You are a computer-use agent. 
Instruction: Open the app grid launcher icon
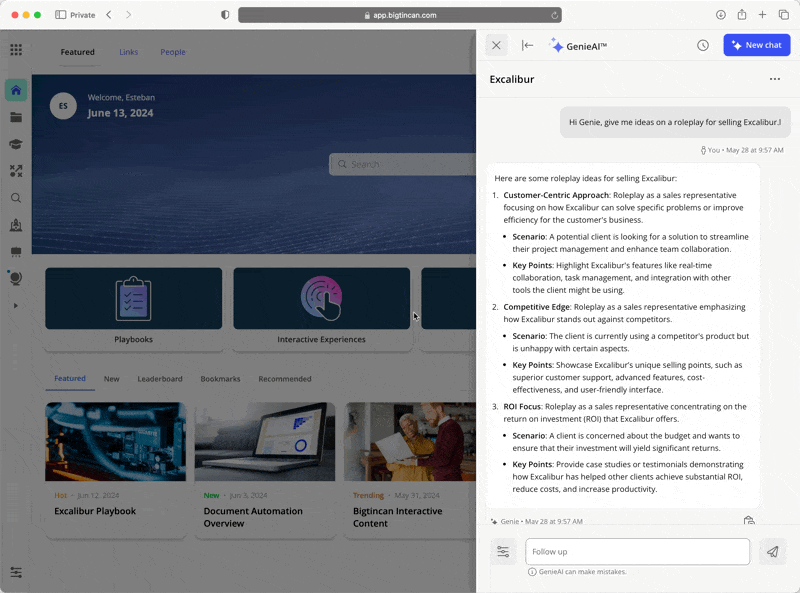coord(16,50)
